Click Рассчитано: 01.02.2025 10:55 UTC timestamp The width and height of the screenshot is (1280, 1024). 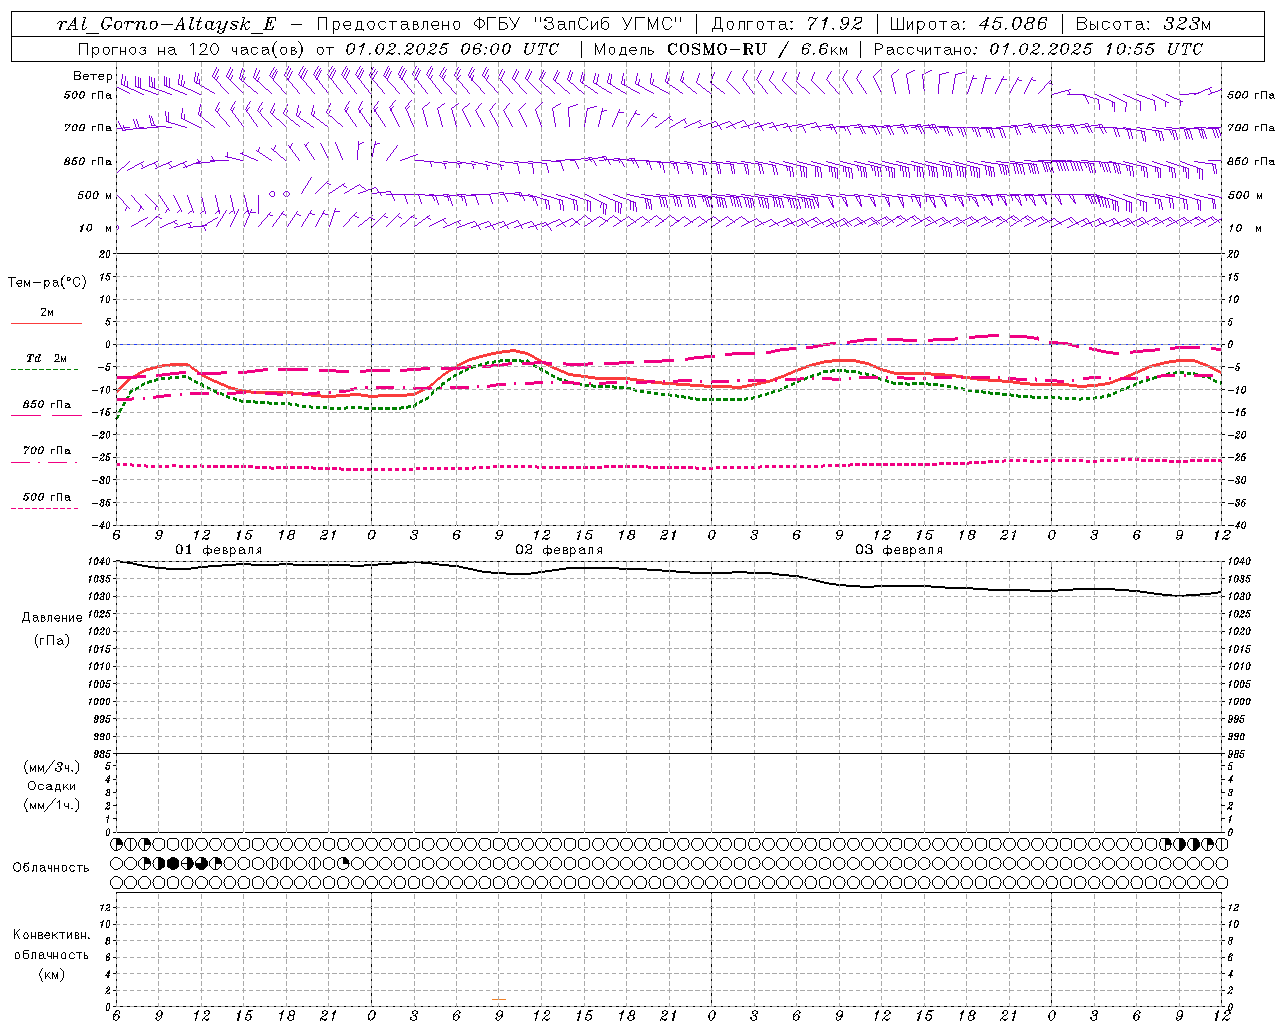(1038, 49)
